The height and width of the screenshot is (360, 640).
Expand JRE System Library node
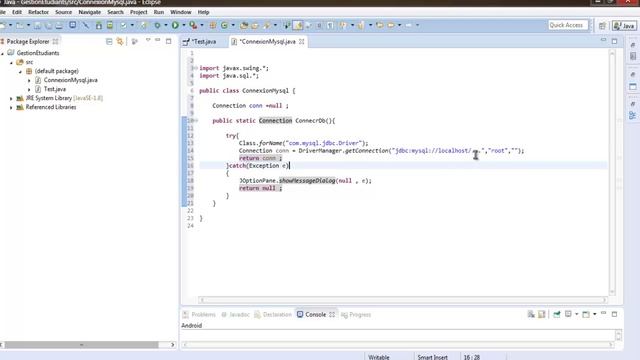click(11, 98)
